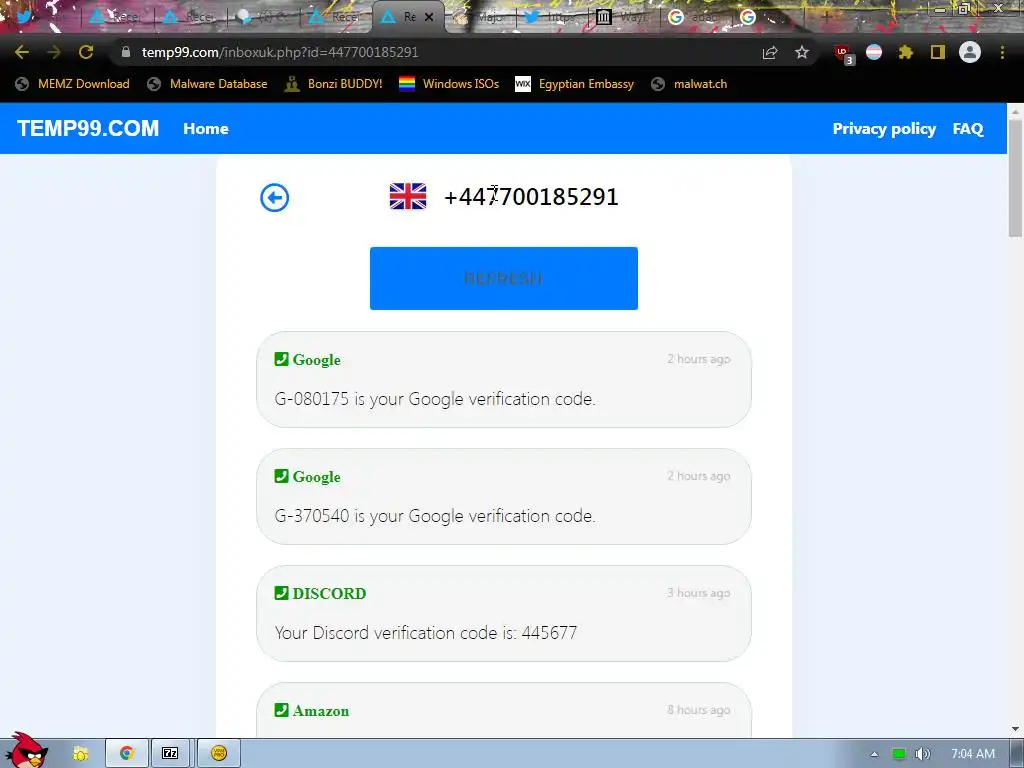
Task: Click the "8 hours ago" timestamp
Action: coord(698,710)
